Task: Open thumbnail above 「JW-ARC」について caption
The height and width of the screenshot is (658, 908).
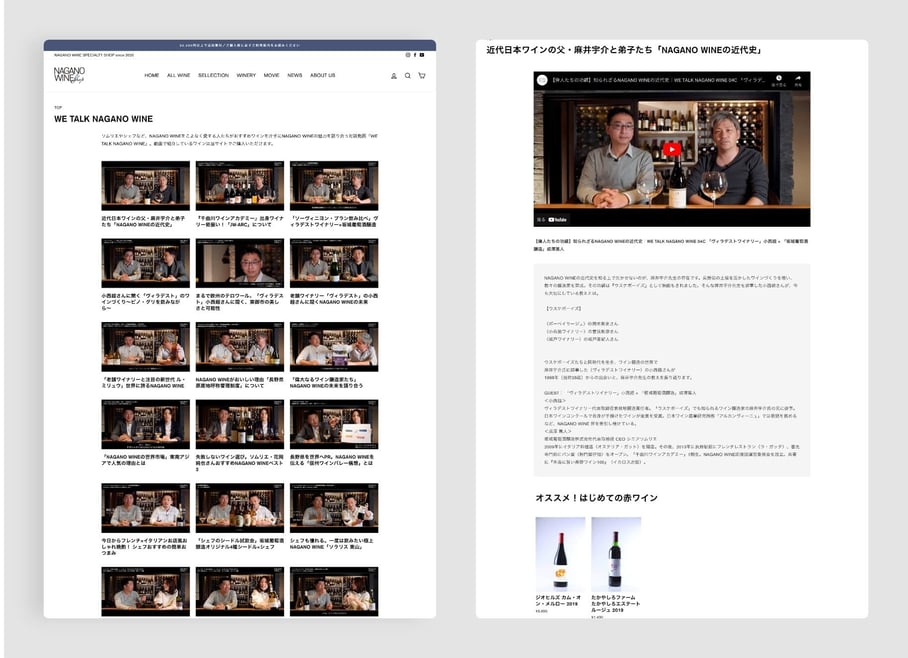Action: 240,186
